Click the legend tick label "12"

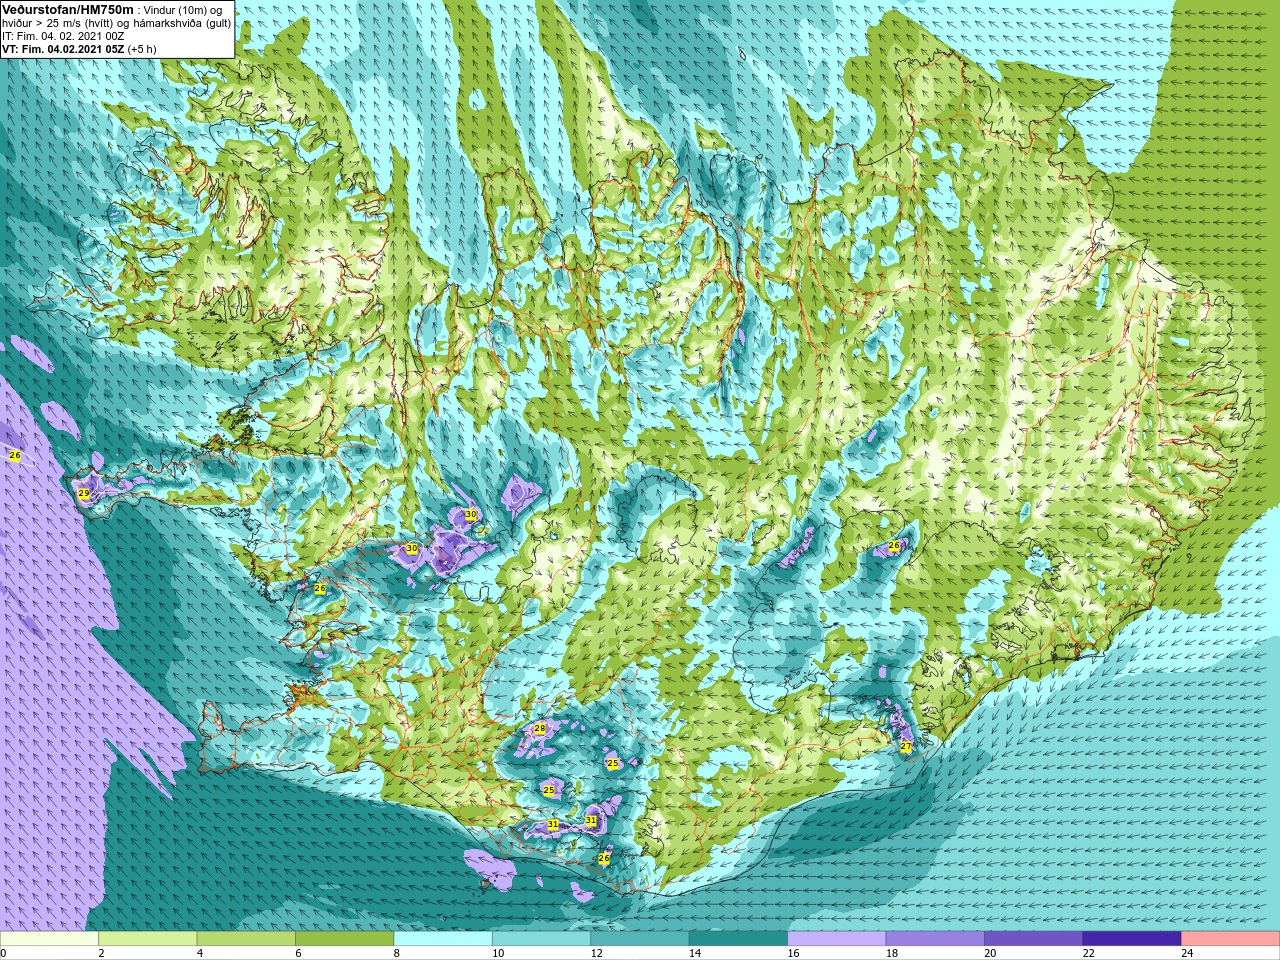point(597,953)
